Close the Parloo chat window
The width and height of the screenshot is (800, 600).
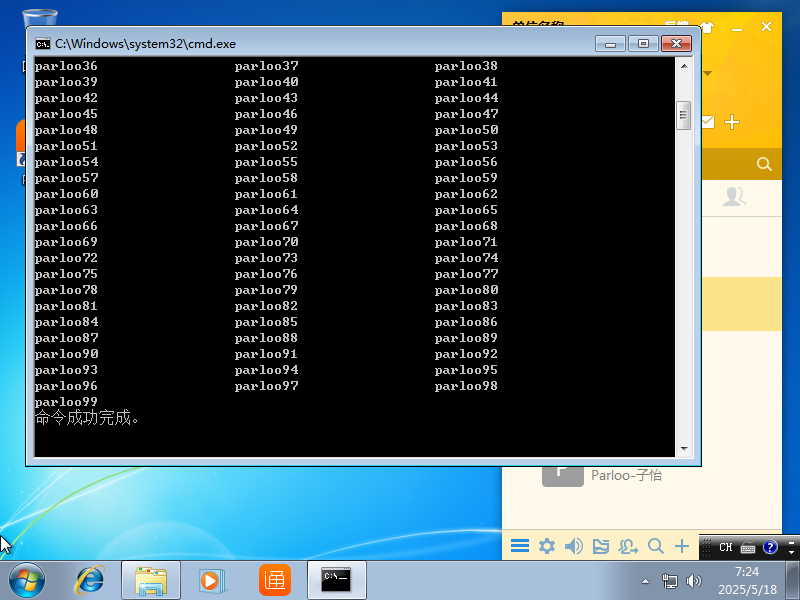(766, 27)
